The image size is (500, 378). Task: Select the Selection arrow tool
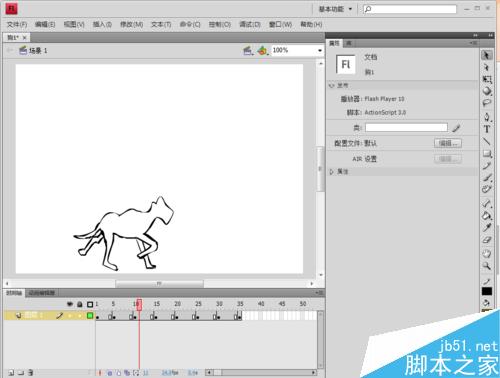(x=487, y=55)
